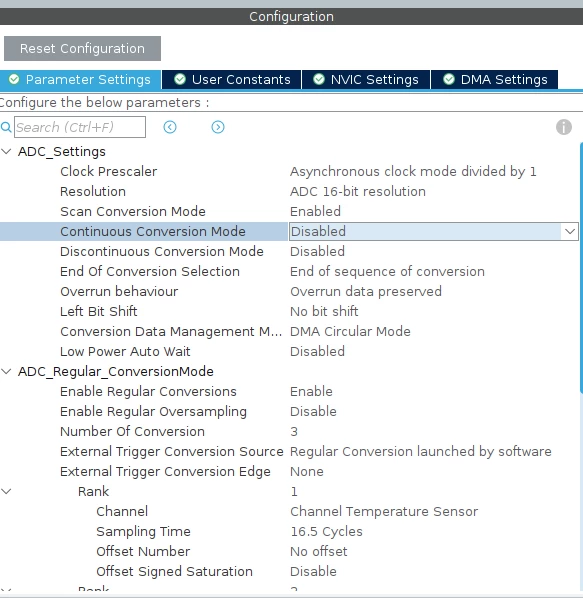The image size is (583, 598).
Task: Select the Continuous Conversion Mode row label
Action: coord(153,231)
